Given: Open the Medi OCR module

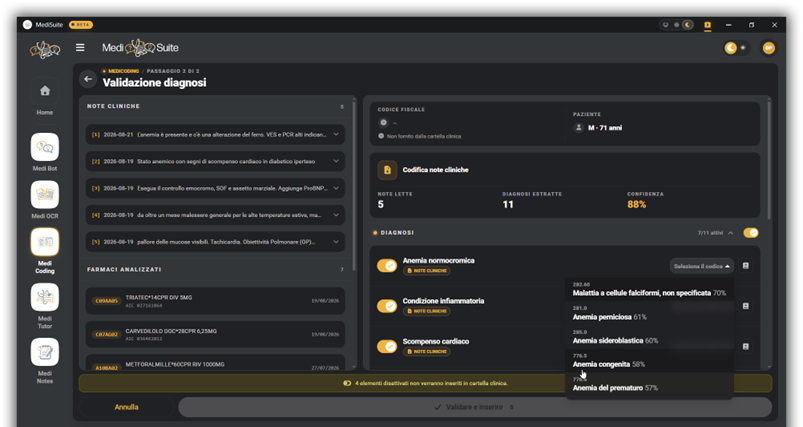Looking at the screenshot, I should click(45, 195).
